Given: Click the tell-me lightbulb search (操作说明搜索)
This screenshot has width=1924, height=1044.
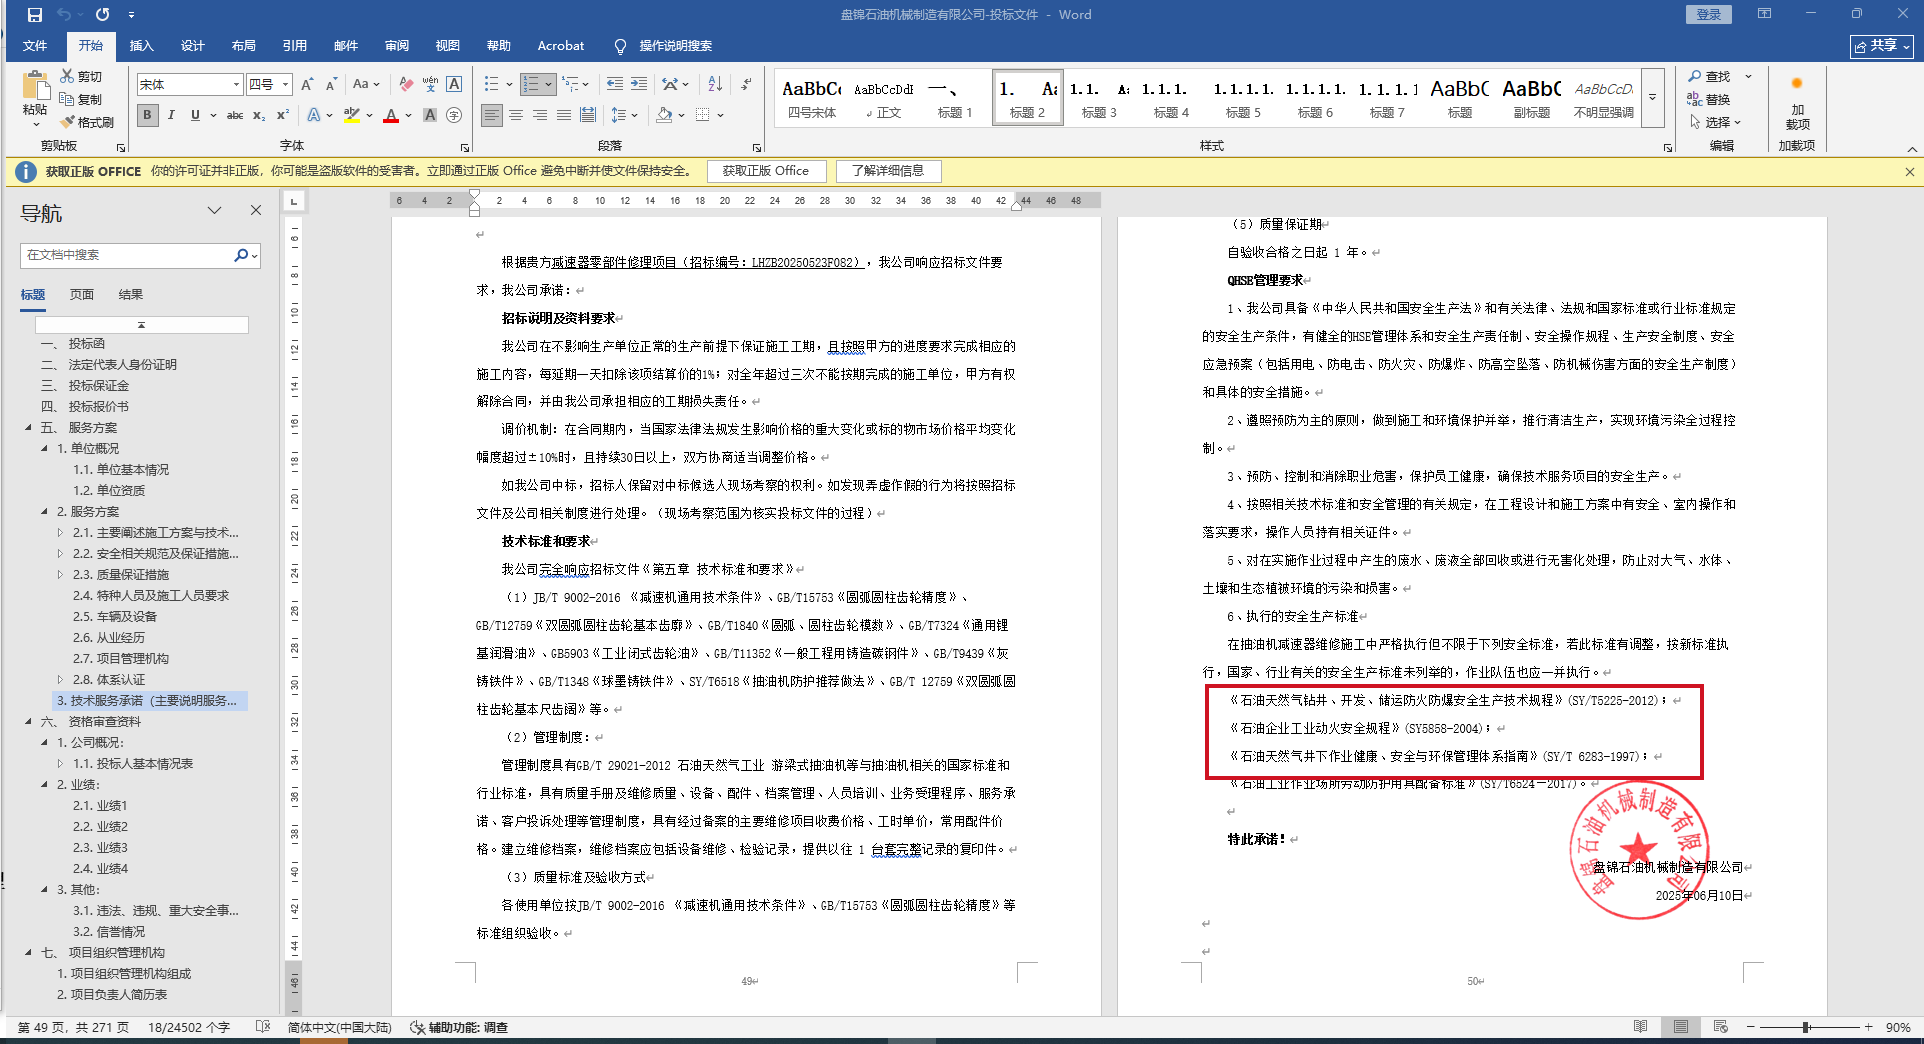Looking at the screenshot, I should click(664, 46).
